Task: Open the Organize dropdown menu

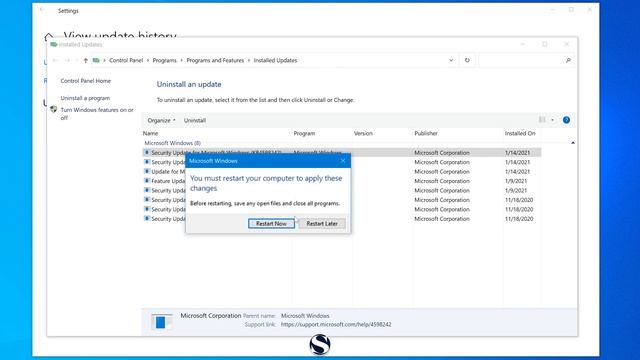Action: point(161,120)
